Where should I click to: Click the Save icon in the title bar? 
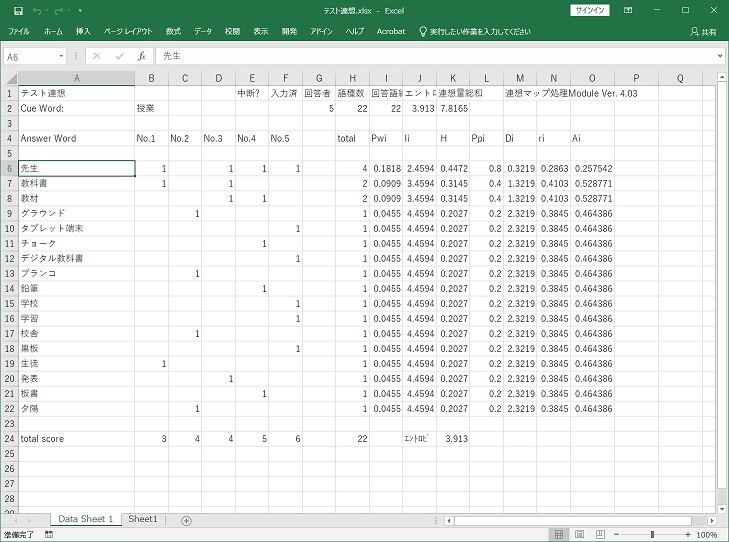pyautogui.click(x=18, y=10)
